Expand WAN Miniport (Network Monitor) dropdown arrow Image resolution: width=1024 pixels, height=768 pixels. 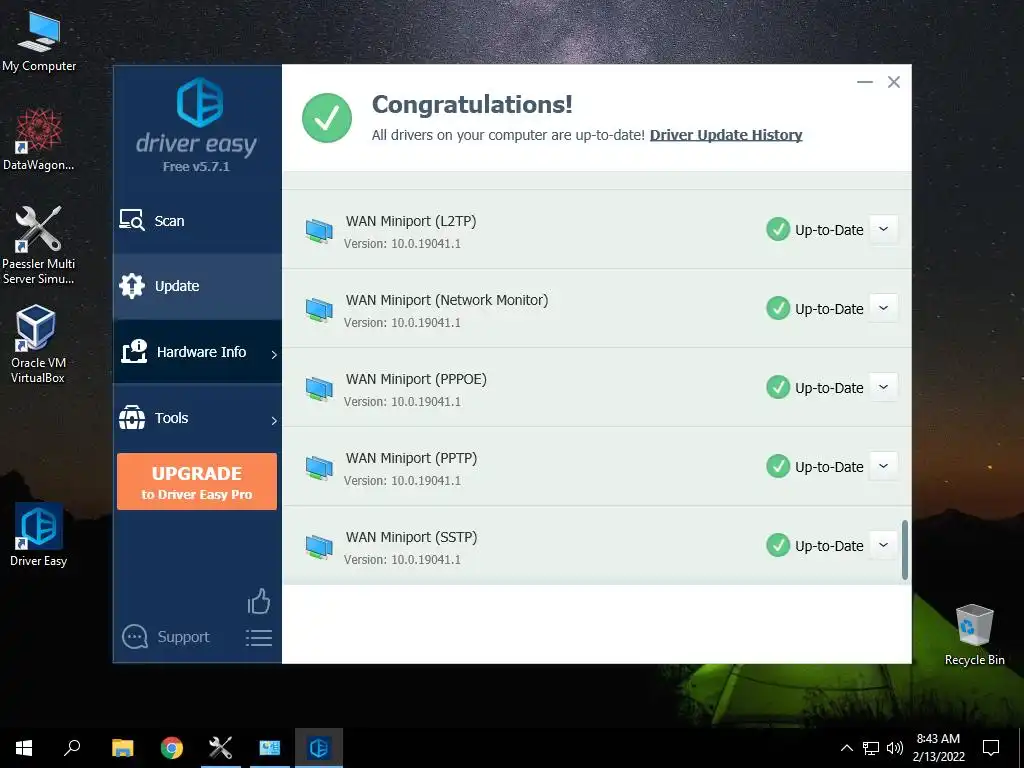tap(884, 308)
